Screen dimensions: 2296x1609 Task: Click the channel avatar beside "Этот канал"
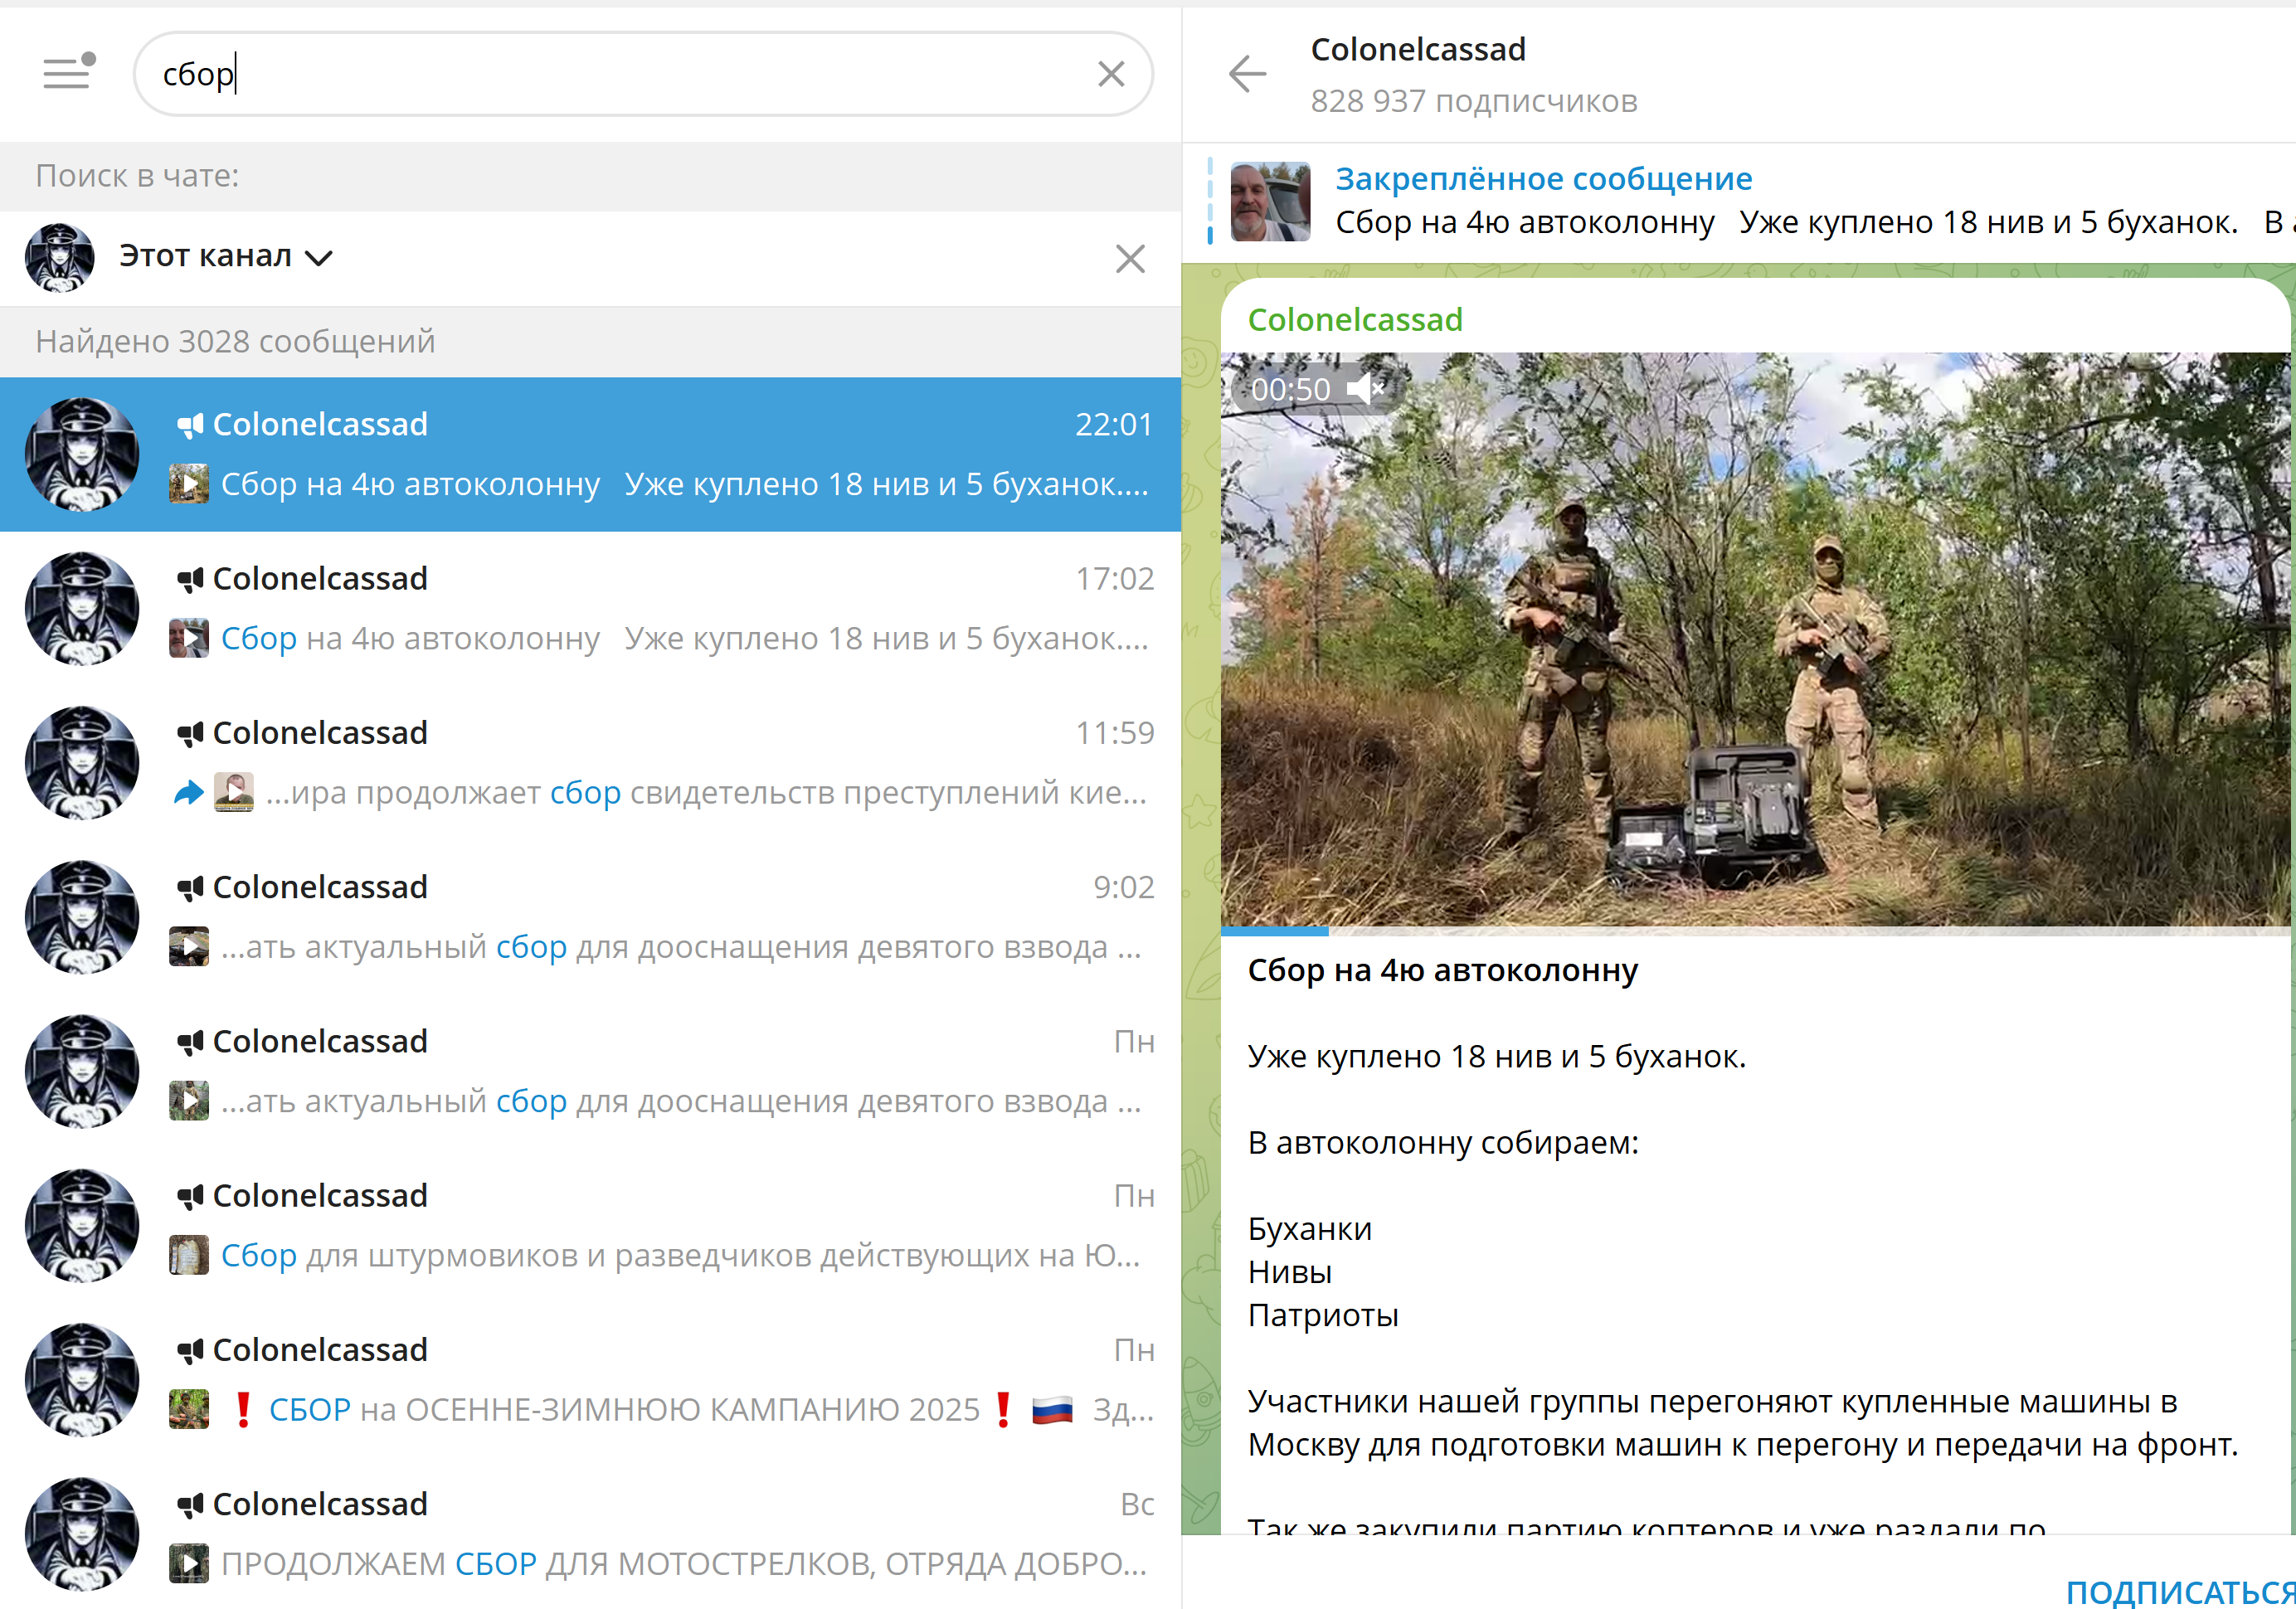[x=59, y=257]
